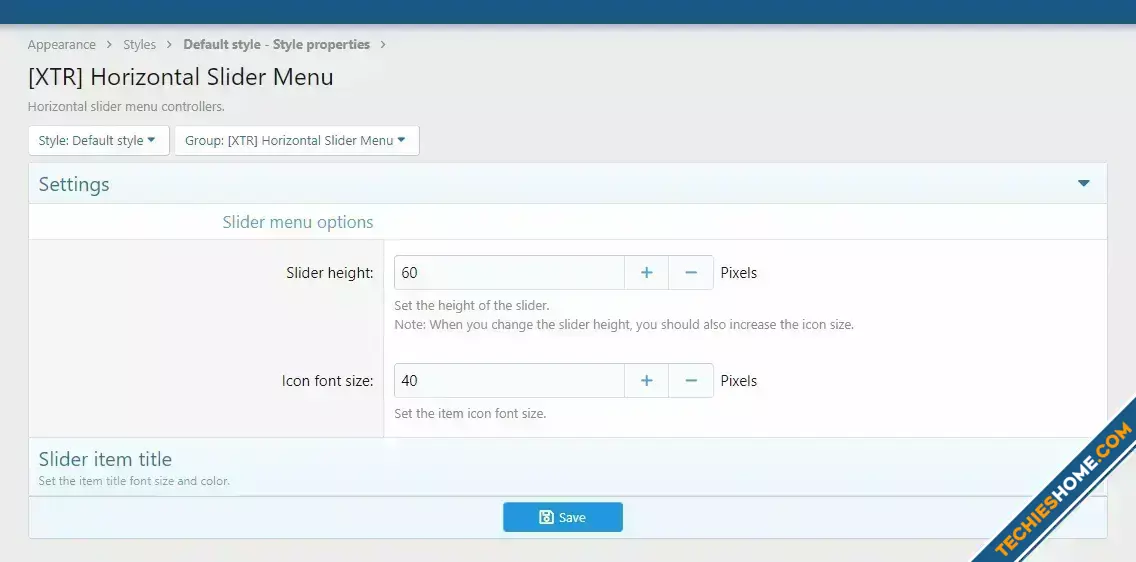Click the Settings header title

tap(74, 185)
